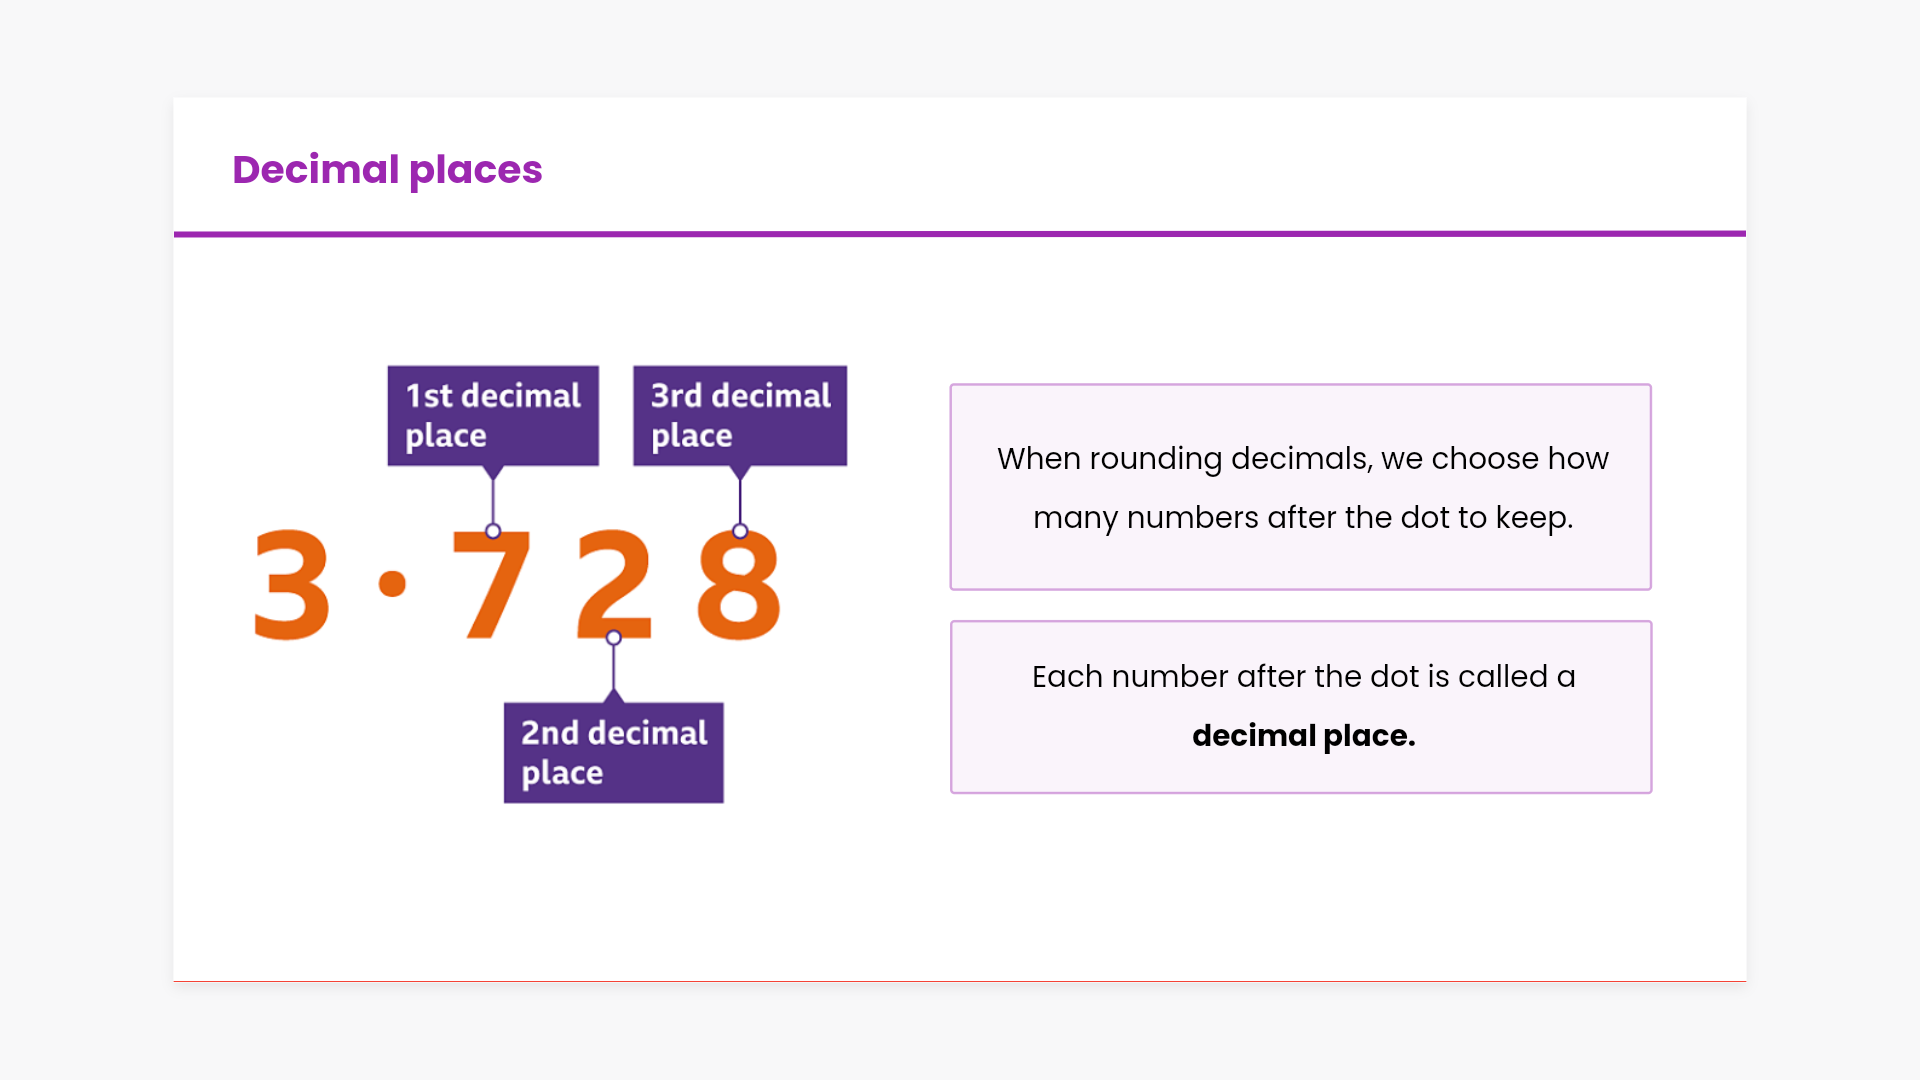The width and height of the screenshot is (1920, 1080).
Task: Click the purple divider line under the title
Action: (x=960, y=234)
